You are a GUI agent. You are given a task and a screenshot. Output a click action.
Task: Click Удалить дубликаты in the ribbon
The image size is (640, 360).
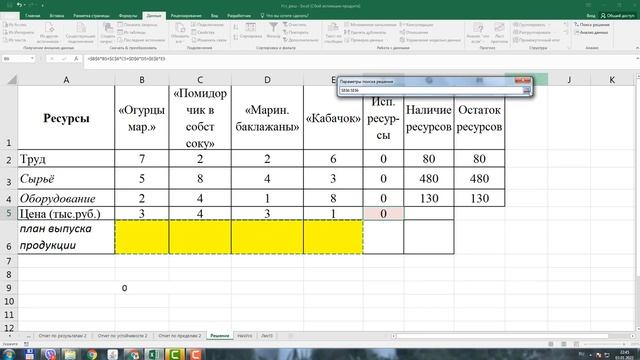pyautogui.click(x=365, y=32)
